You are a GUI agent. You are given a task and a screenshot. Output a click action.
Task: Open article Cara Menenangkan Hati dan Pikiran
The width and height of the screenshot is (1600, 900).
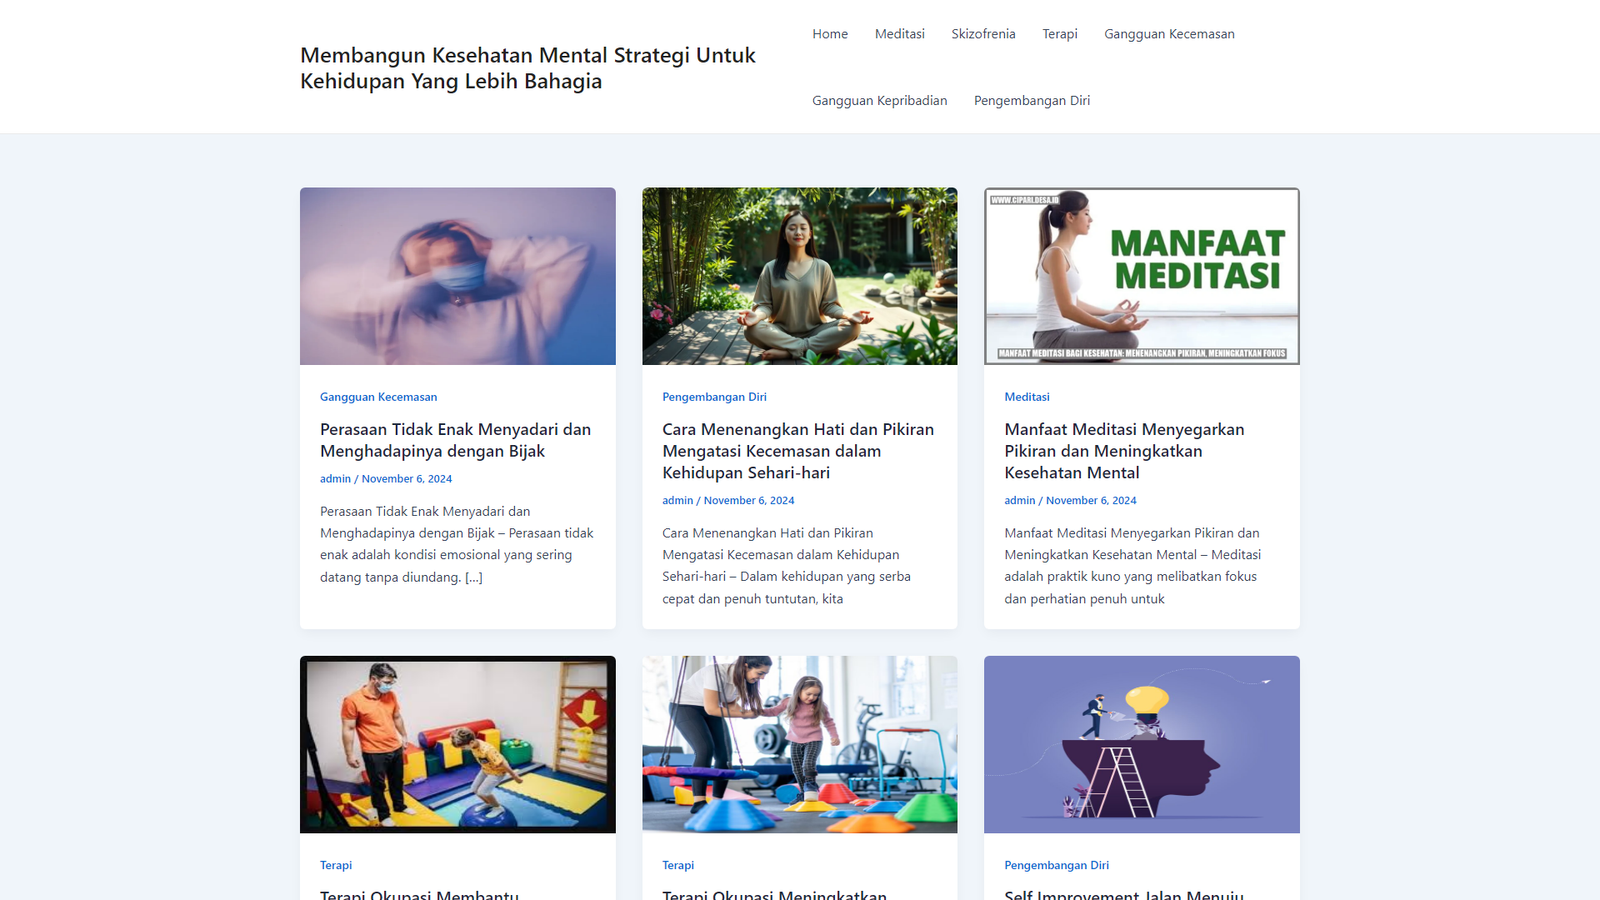click(798, 451)
